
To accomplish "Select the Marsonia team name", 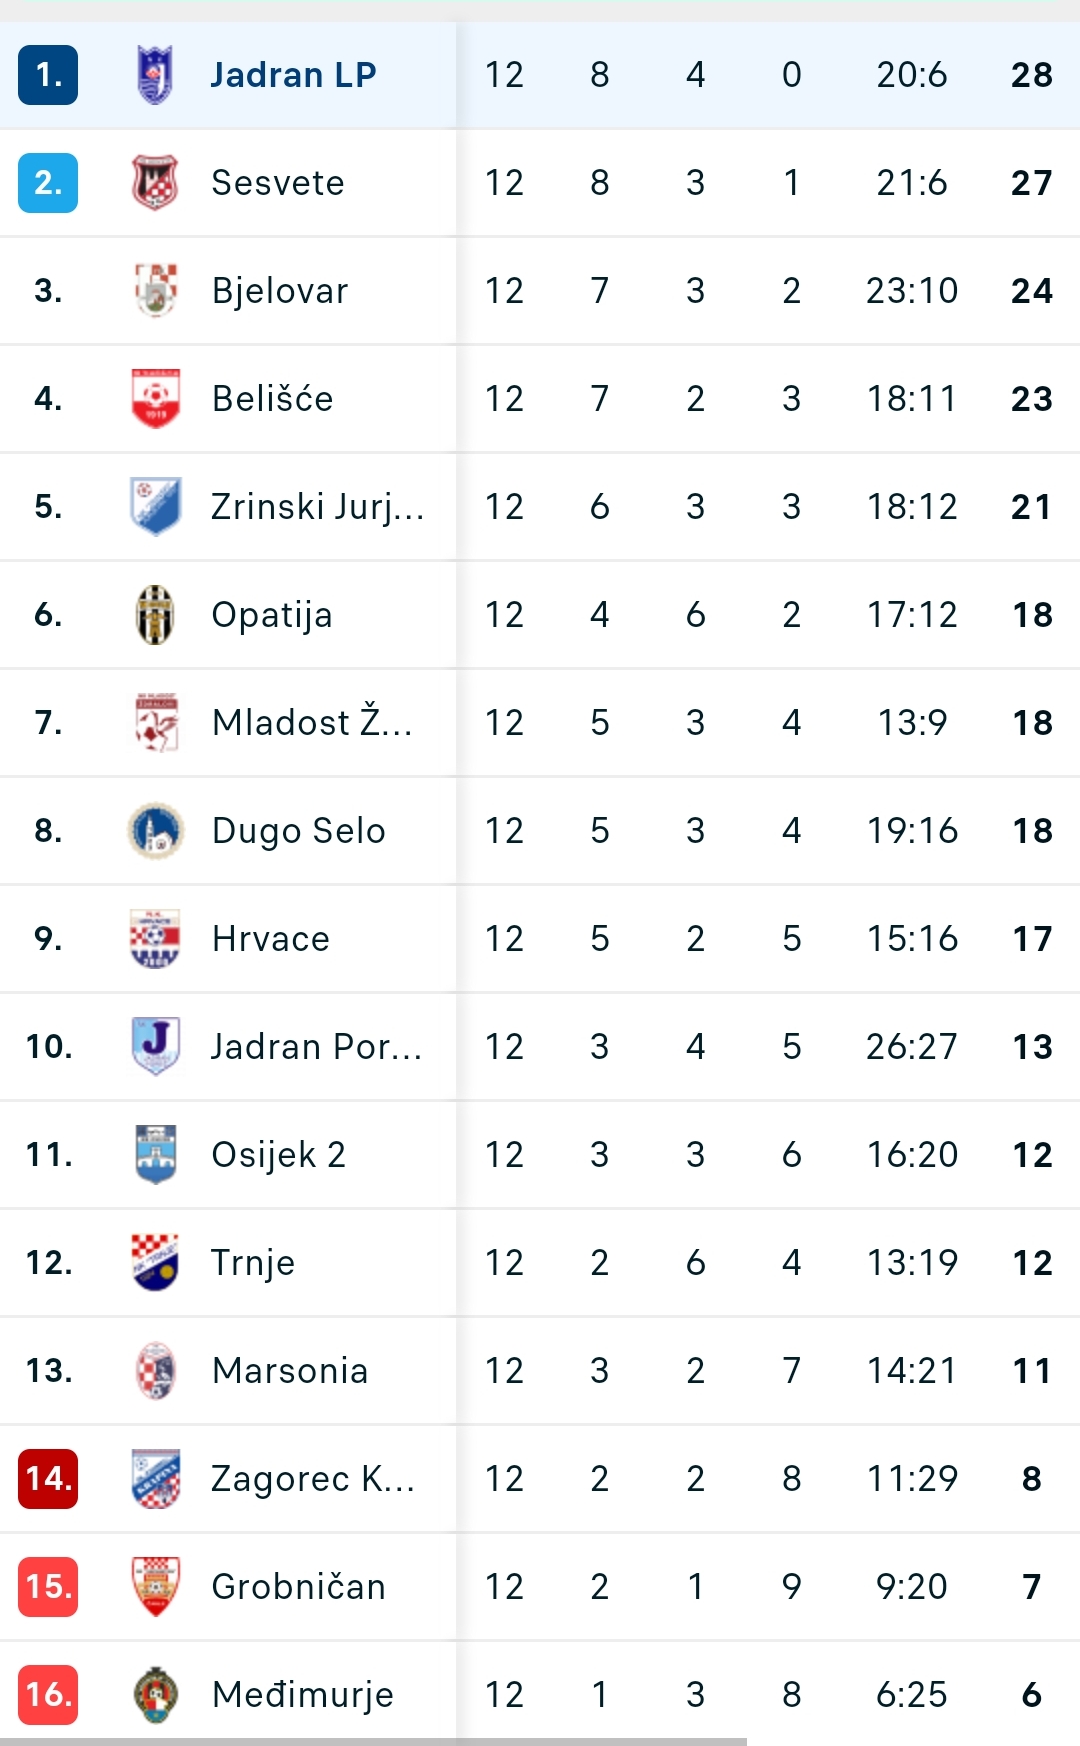I will [x=290, y=1371].
